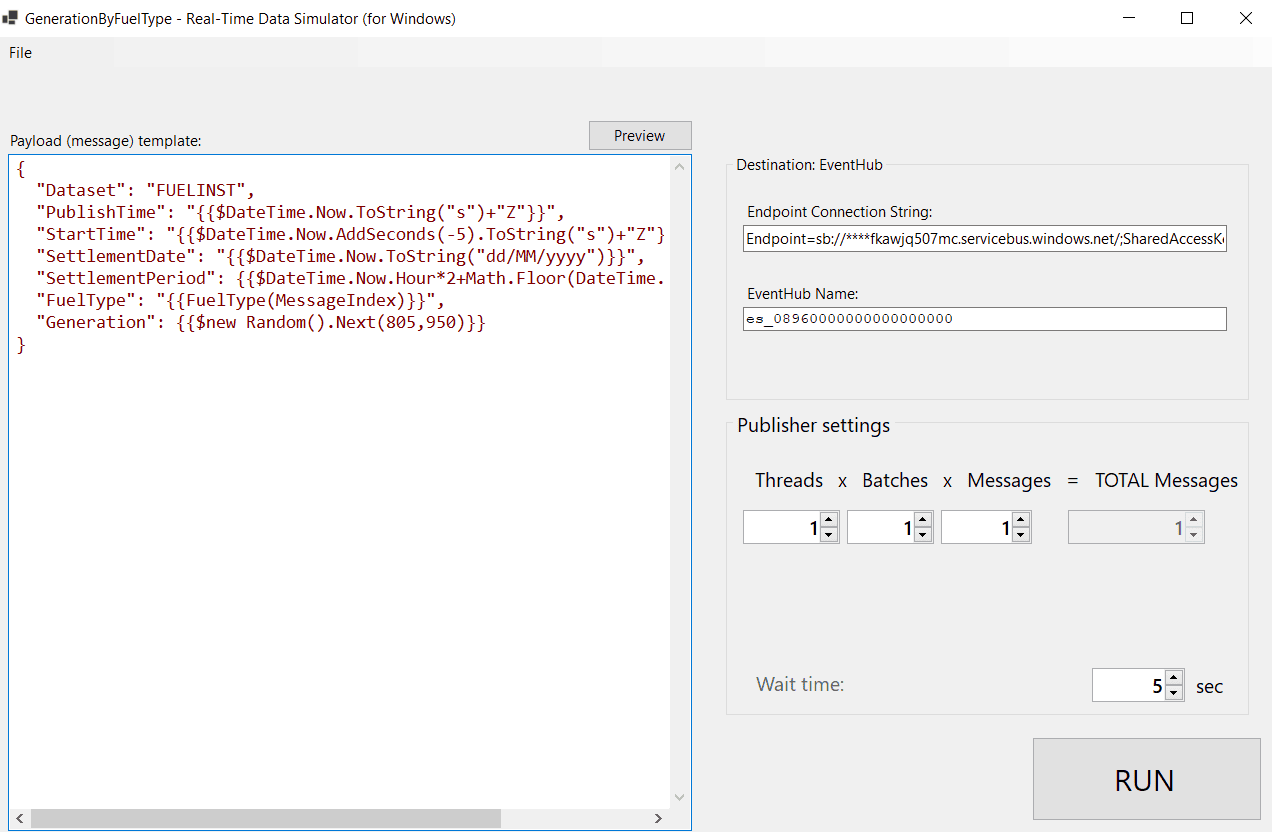The width and height of the screenshot is (1272, 832).
Task: Increase Threads count with up arrow
Action: tap(828, 519)
